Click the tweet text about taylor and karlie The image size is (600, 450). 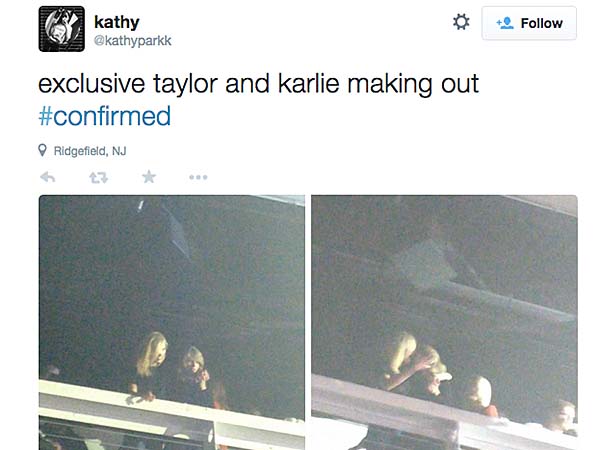[x=258, y=83]
